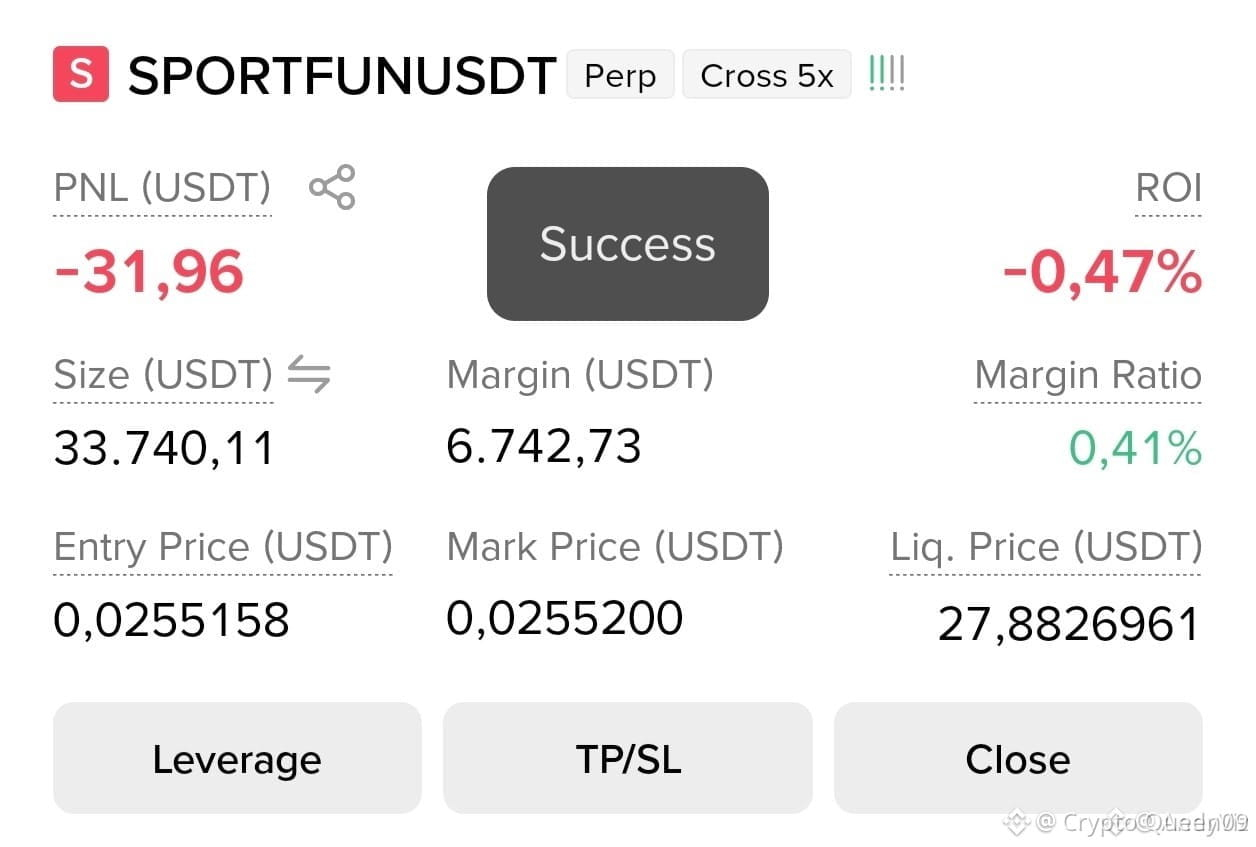Click the PNL (USDT) label
1256x847 pixels.
tap(162, 188)
